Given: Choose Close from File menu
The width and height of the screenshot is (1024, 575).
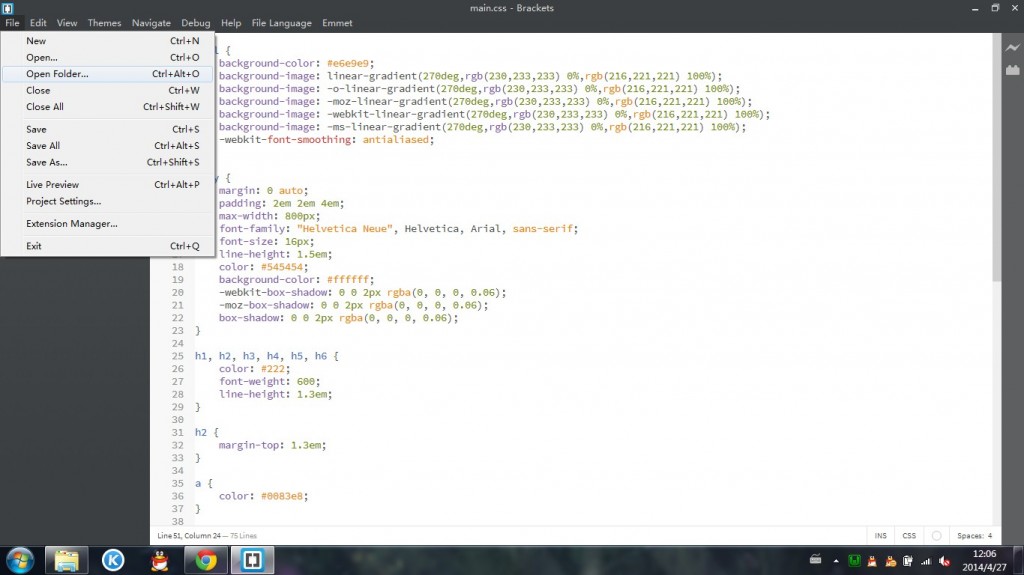Looking at the screenshot, I should click(x=107, y=90).
